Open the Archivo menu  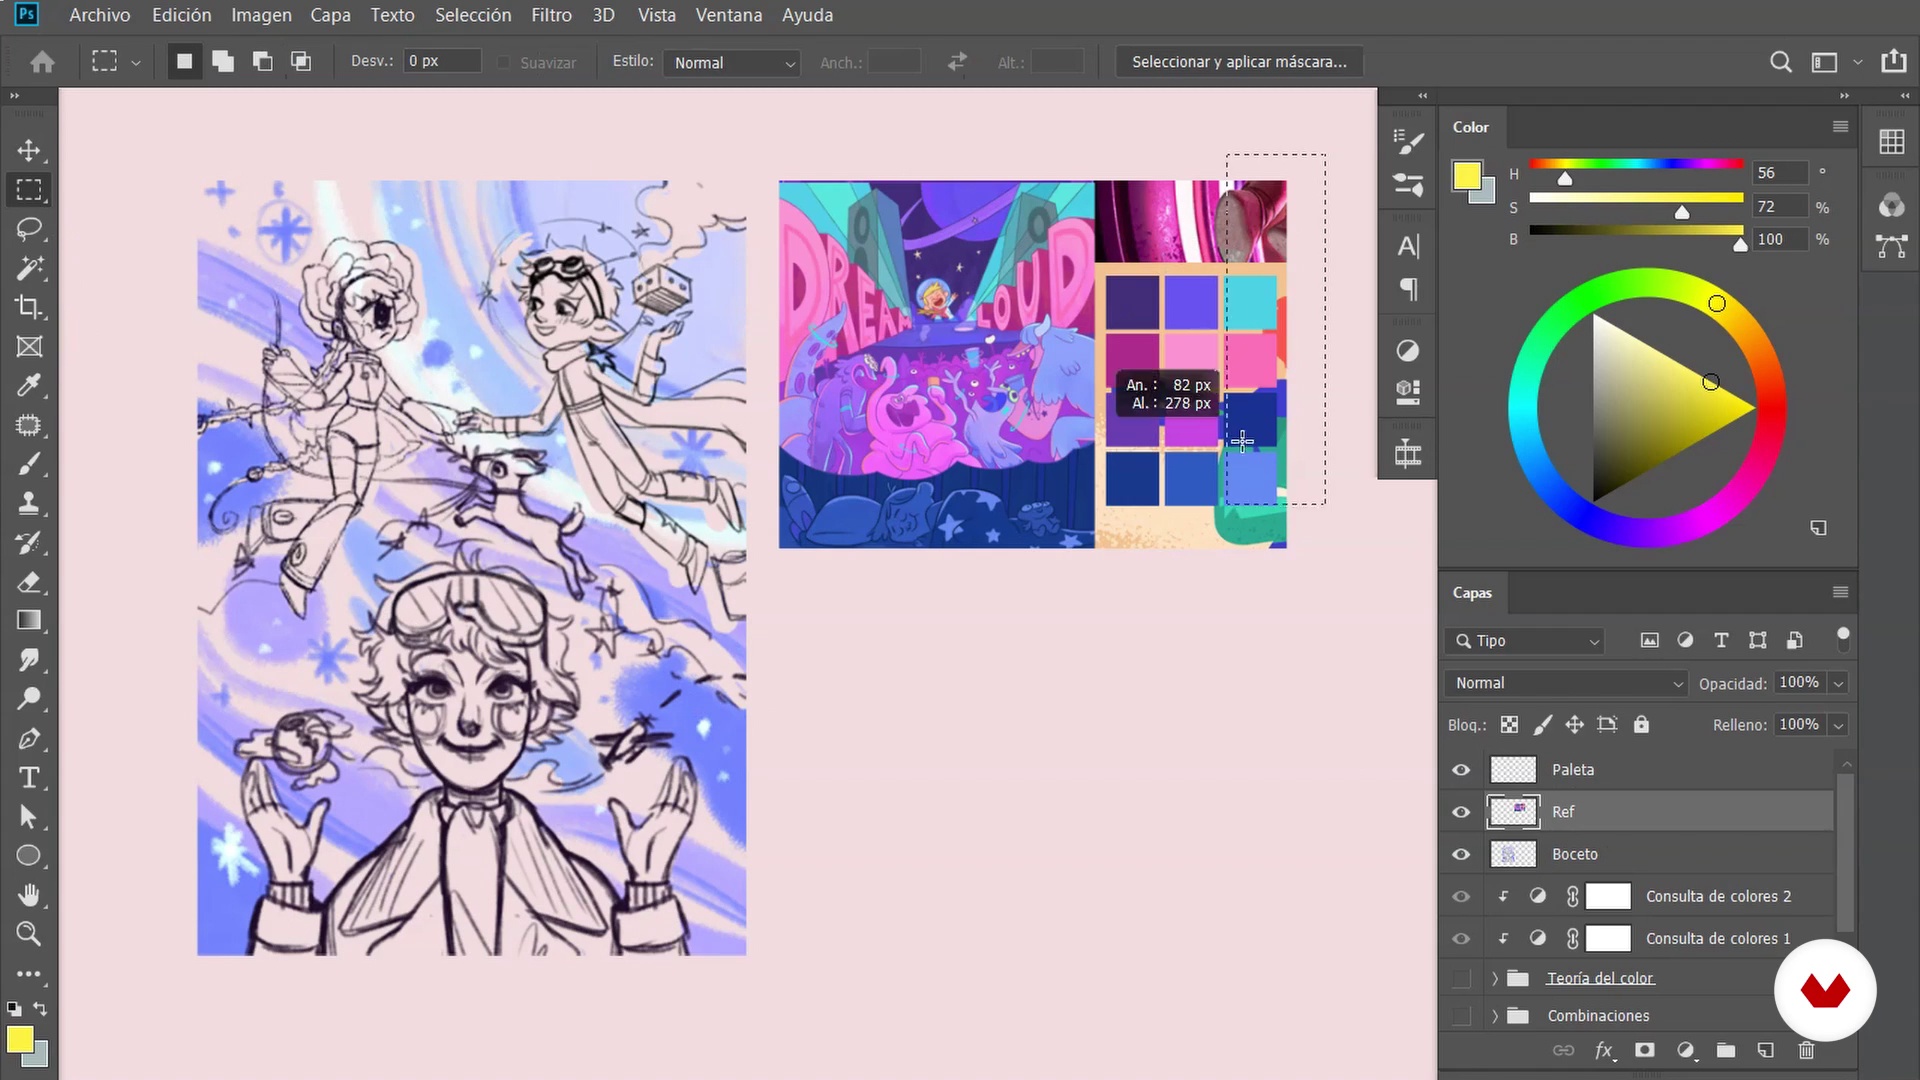tap(100, 15)
